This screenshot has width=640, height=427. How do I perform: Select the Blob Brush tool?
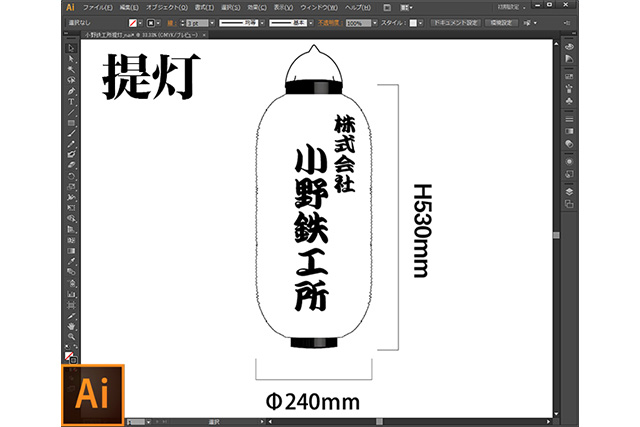pyautogui.click(x=71, y=155)
